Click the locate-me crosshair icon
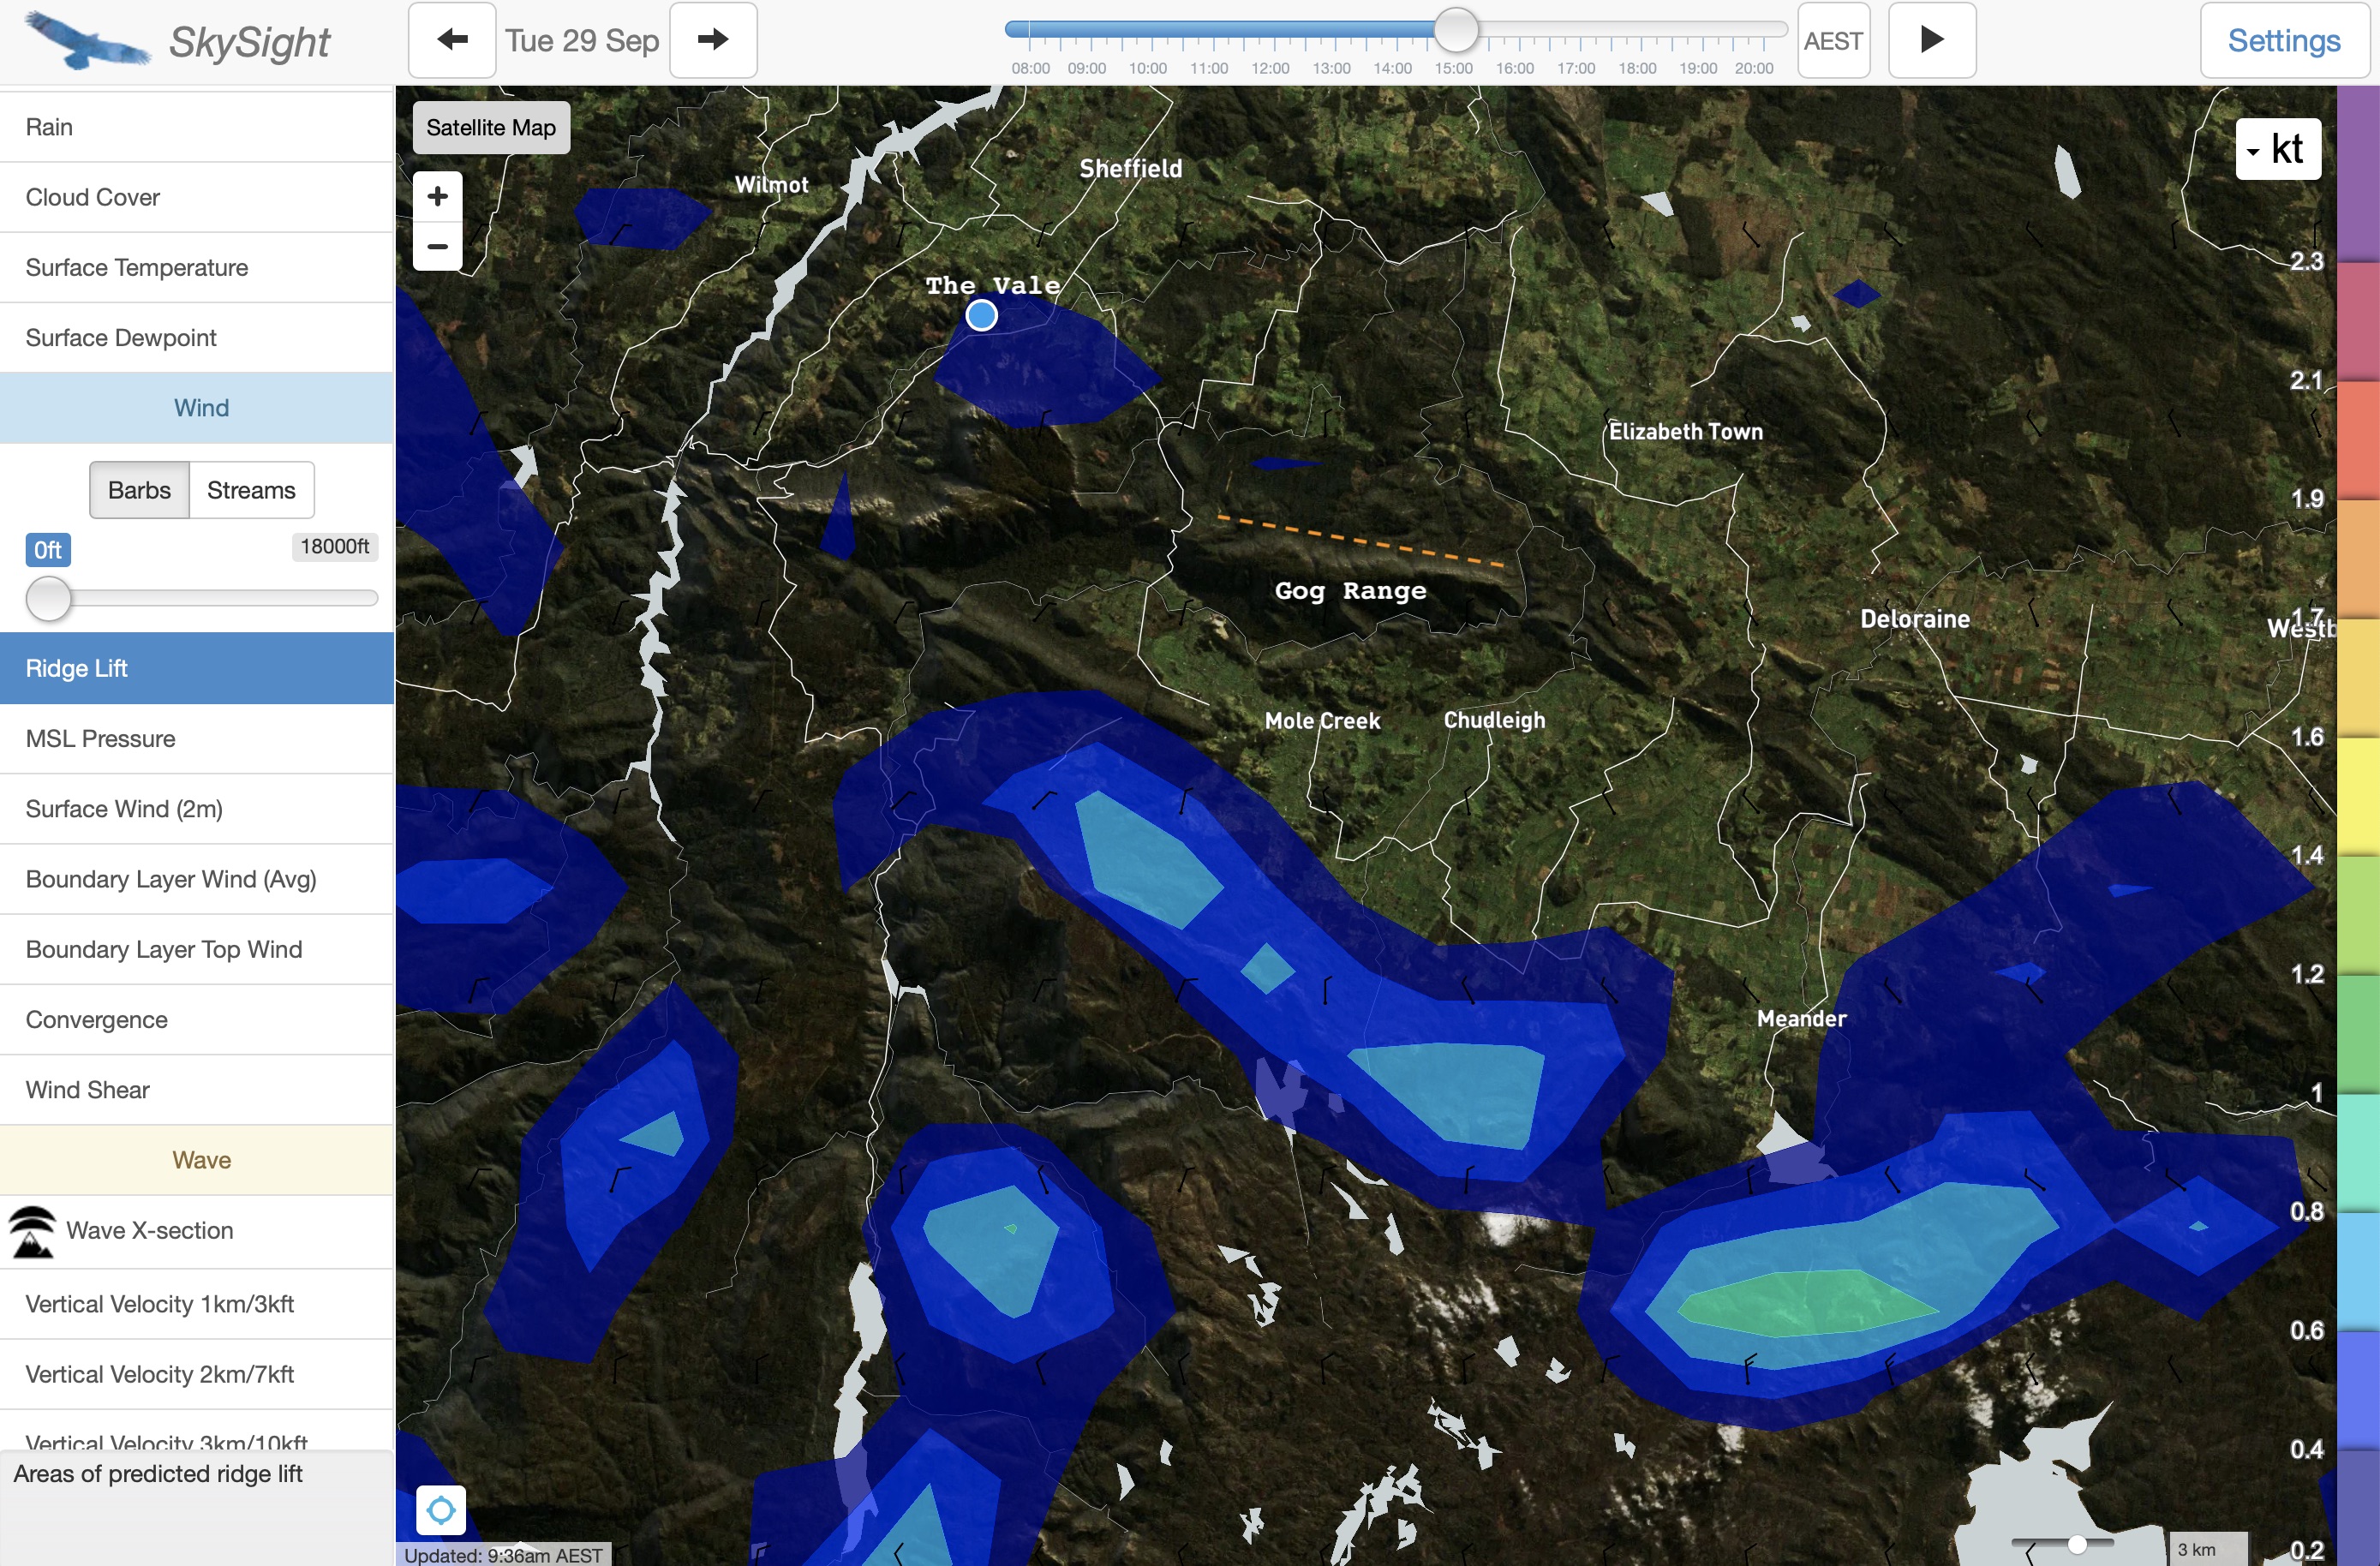Screen dimensions: 2380x1566 click(x=441, y=1509)
